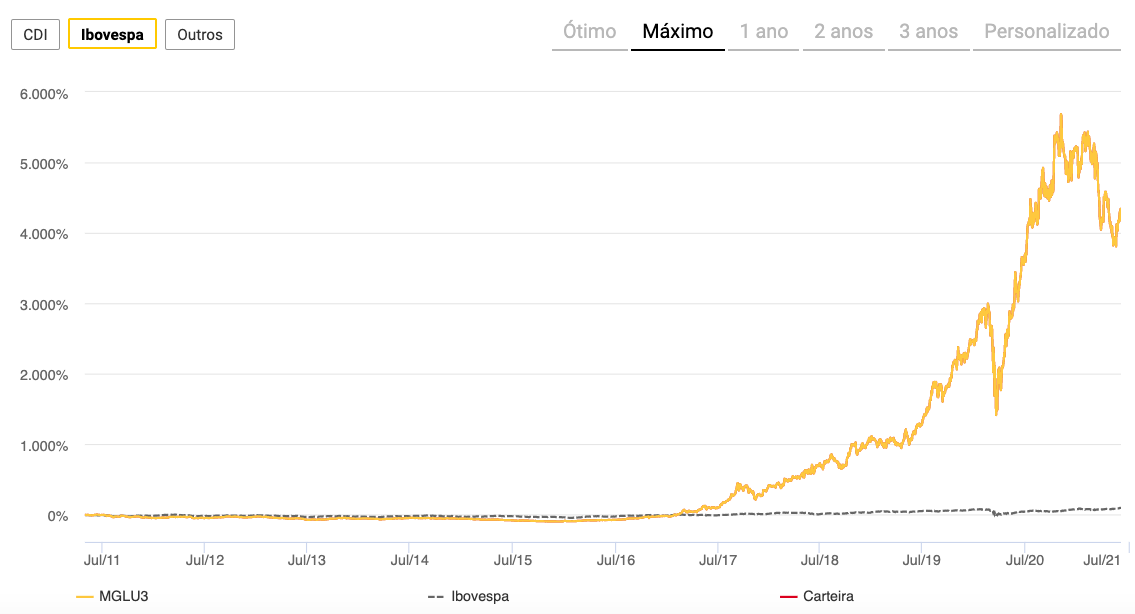Toggle the CDI benchmark button

pos(35,34)
